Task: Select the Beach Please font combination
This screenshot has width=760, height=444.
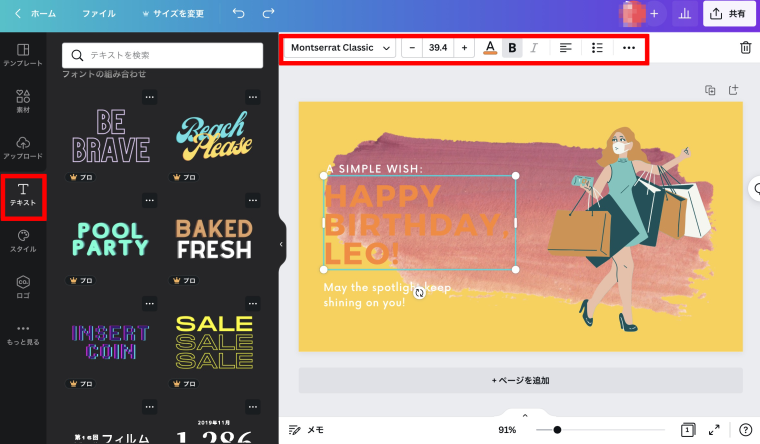Action: tap(214, 135)
